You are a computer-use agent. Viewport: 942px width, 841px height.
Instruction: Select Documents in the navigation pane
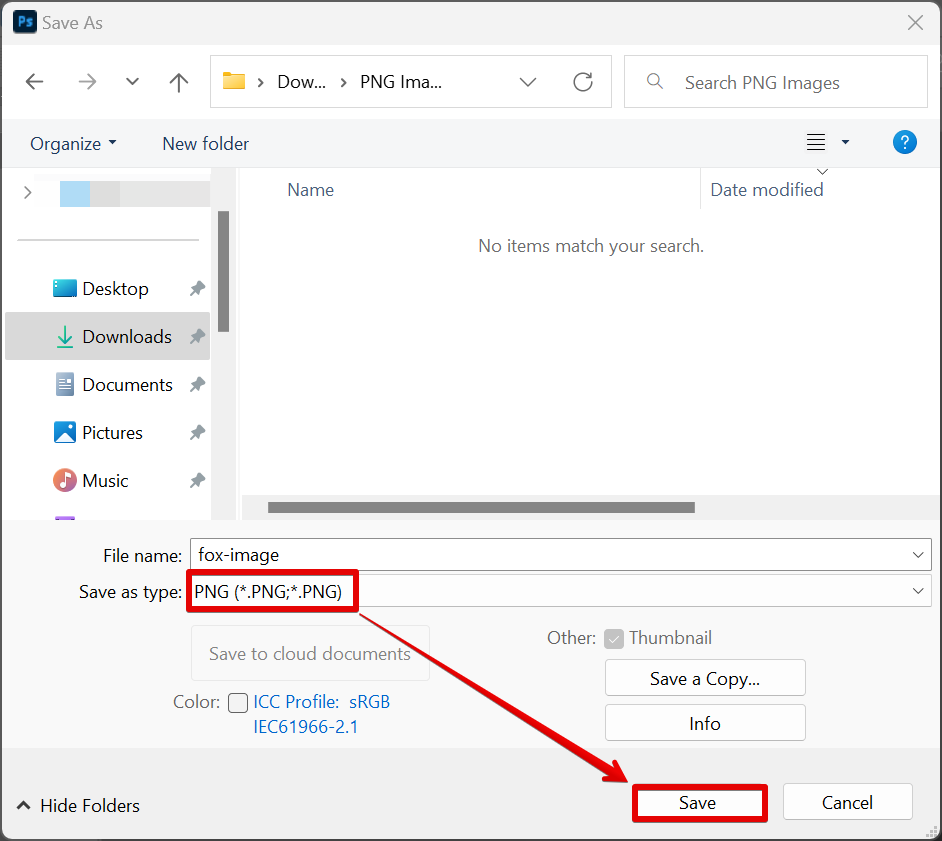pos(127,385)
